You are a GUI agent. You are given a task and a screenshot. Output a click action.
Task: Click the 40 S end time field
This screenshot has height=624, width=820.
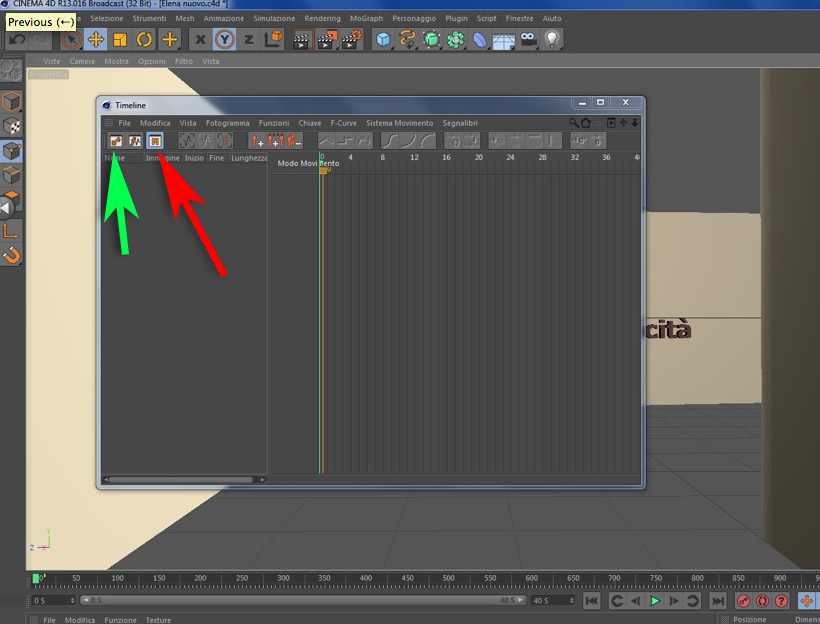(x=553, y=600)
